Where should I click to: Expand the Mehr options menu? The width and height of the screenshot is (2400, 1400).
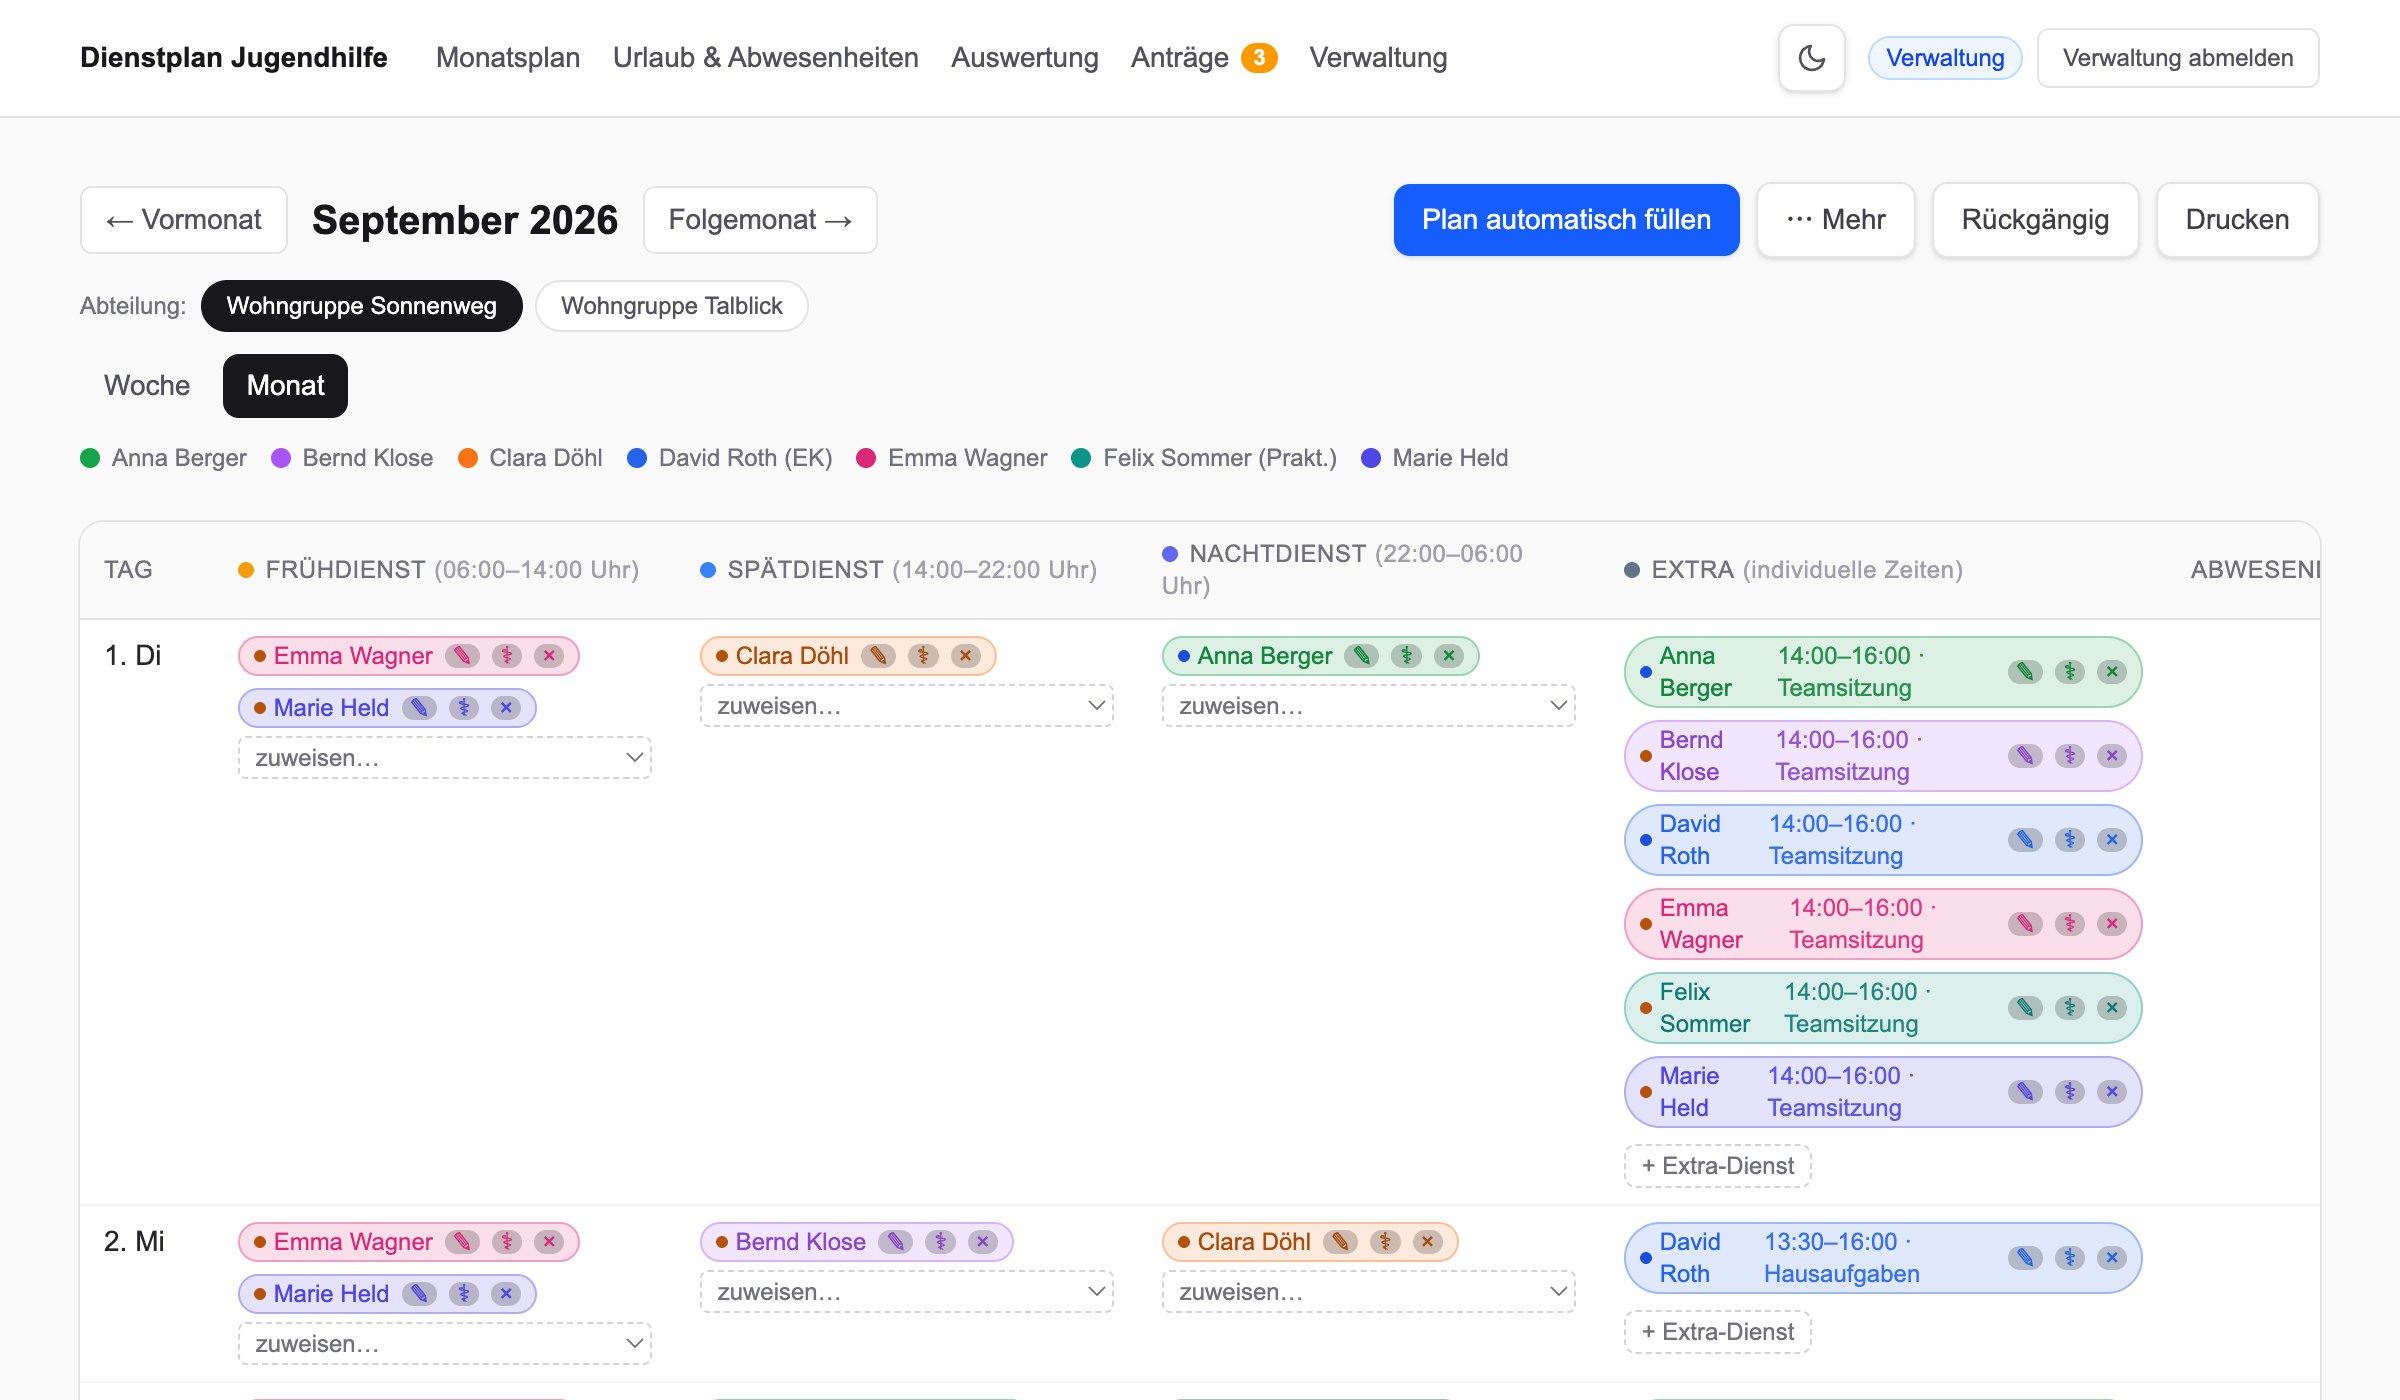click(1836, 220)
